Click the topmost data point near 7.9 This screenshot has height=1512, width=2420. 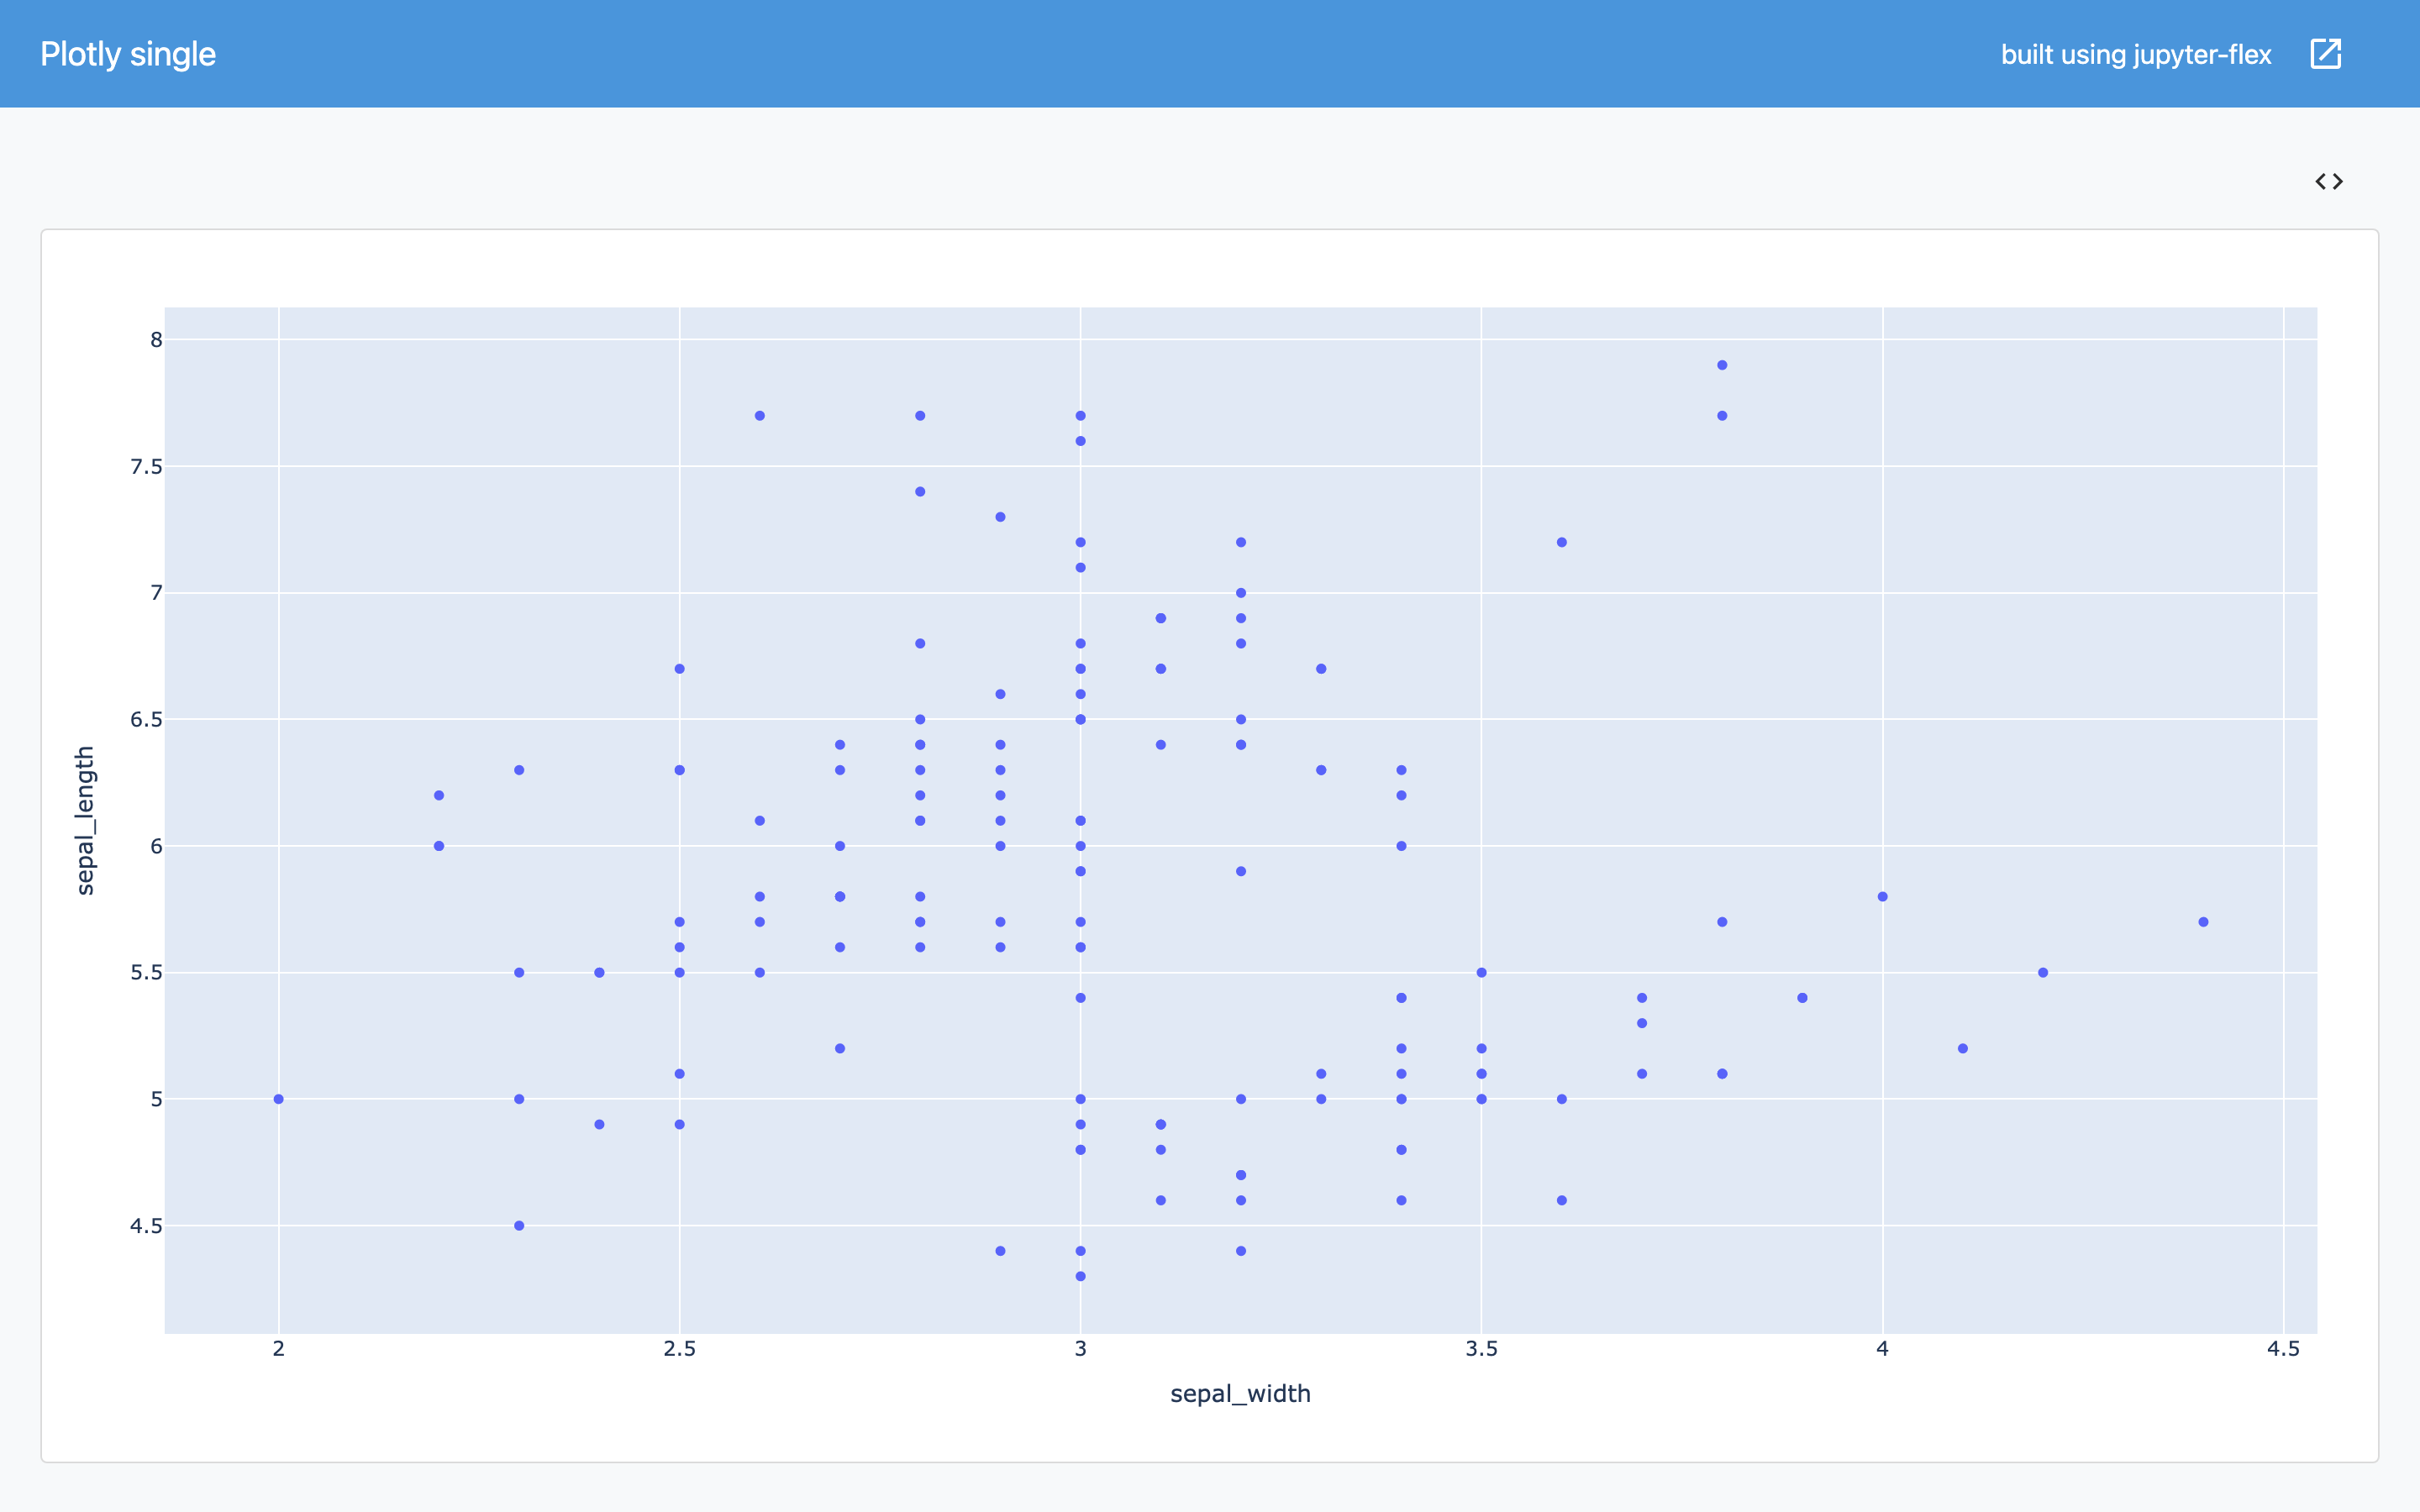coord(1722,365)
